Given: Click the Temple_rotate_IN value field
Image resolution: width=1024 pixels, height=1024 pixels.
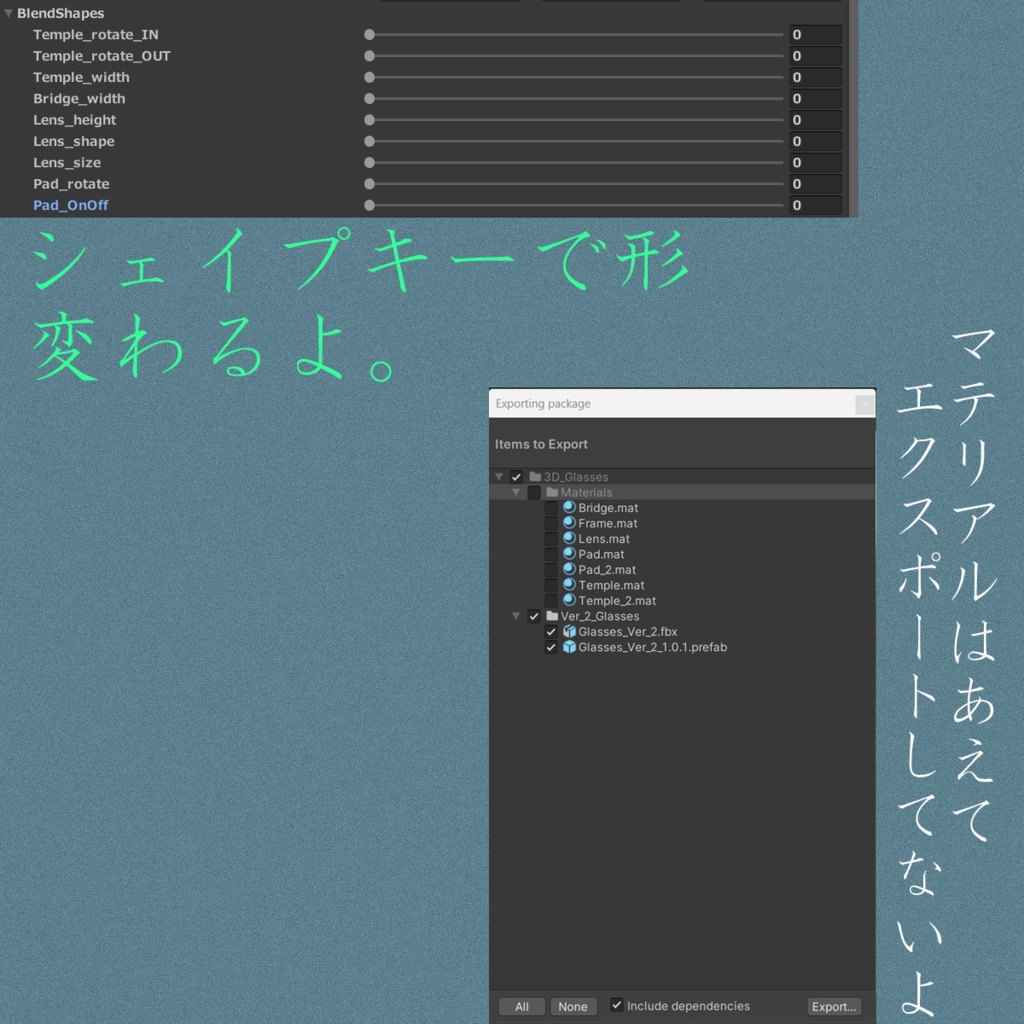Looking at the screenshot, I should point(815,35).
